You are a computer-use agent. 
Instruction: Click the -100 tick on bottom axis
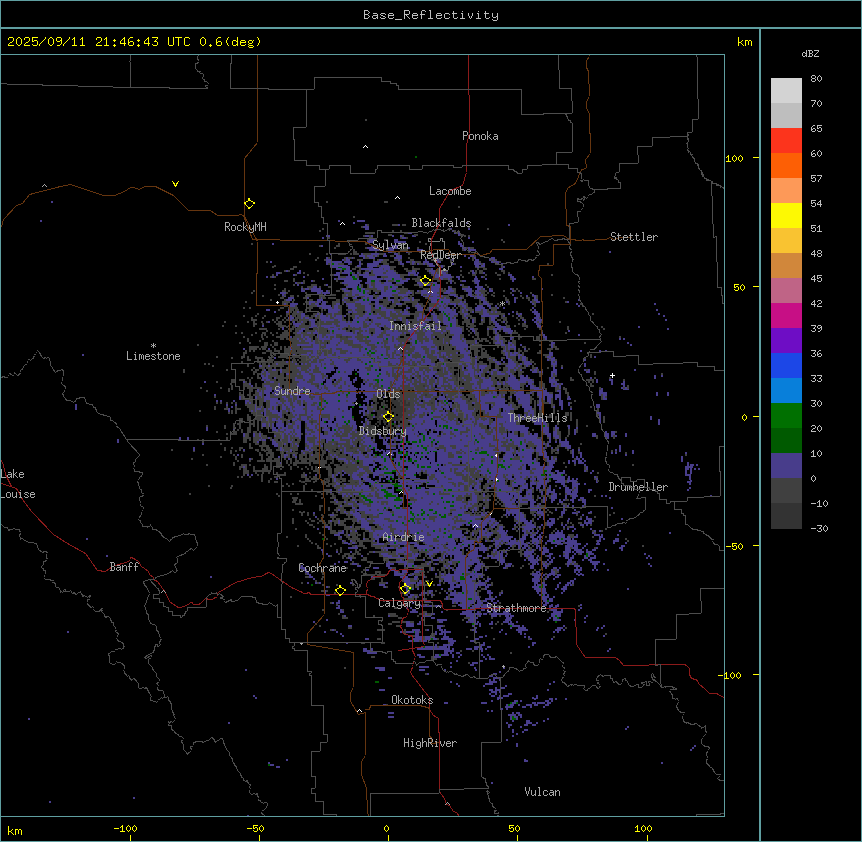click(125, 829)
